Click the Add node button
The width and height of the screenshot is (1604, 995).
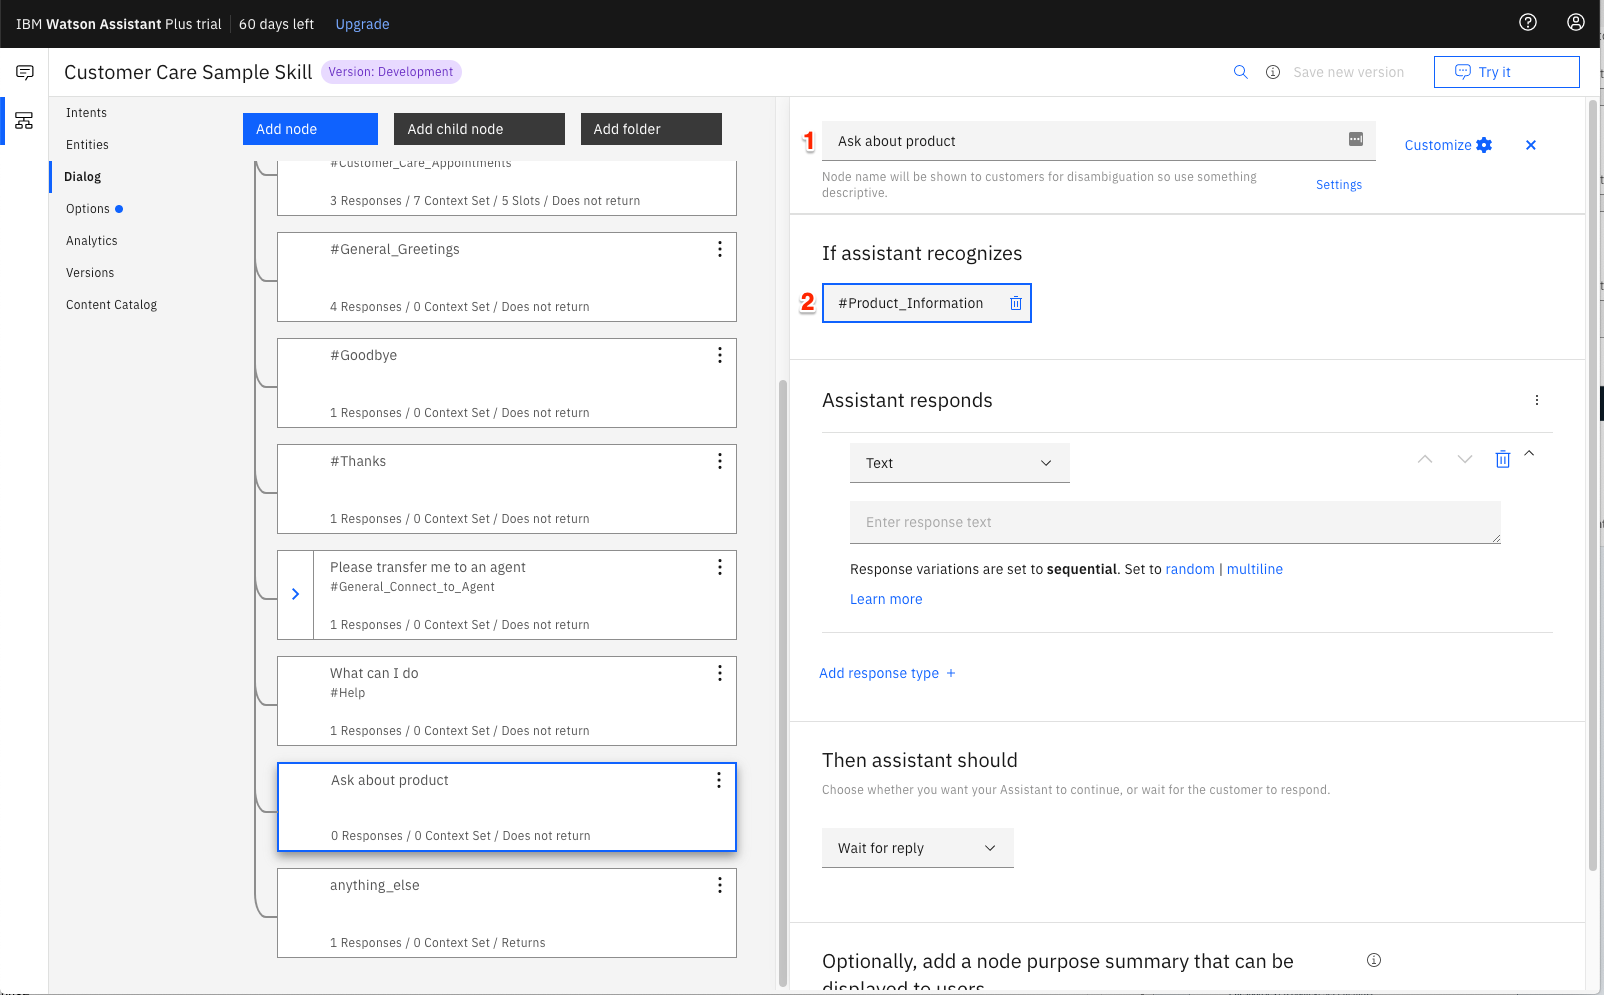[x=310, y=129]
